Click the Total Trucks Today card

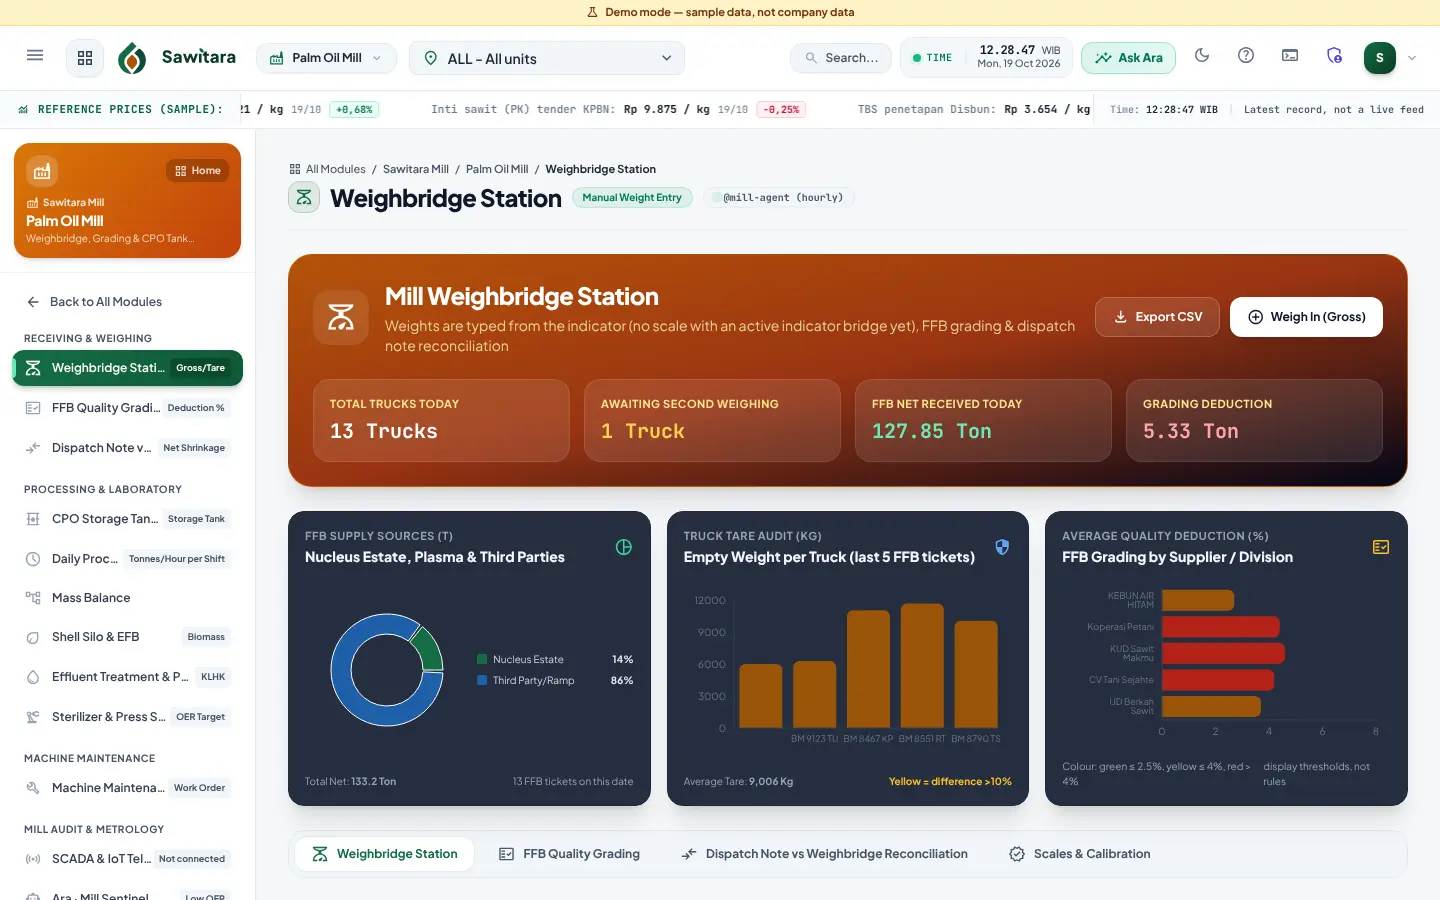click(441, 420)
